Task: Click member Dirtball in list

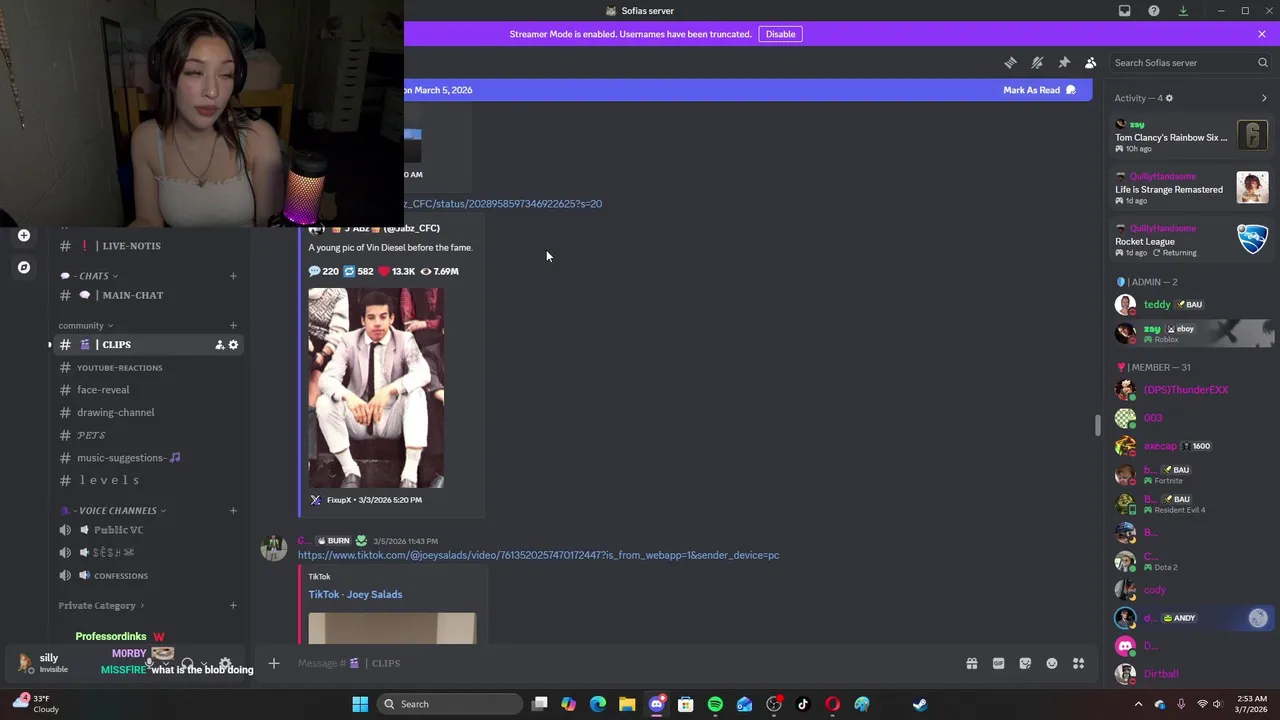Action: pyautogui.click(x=1191, y=674)
